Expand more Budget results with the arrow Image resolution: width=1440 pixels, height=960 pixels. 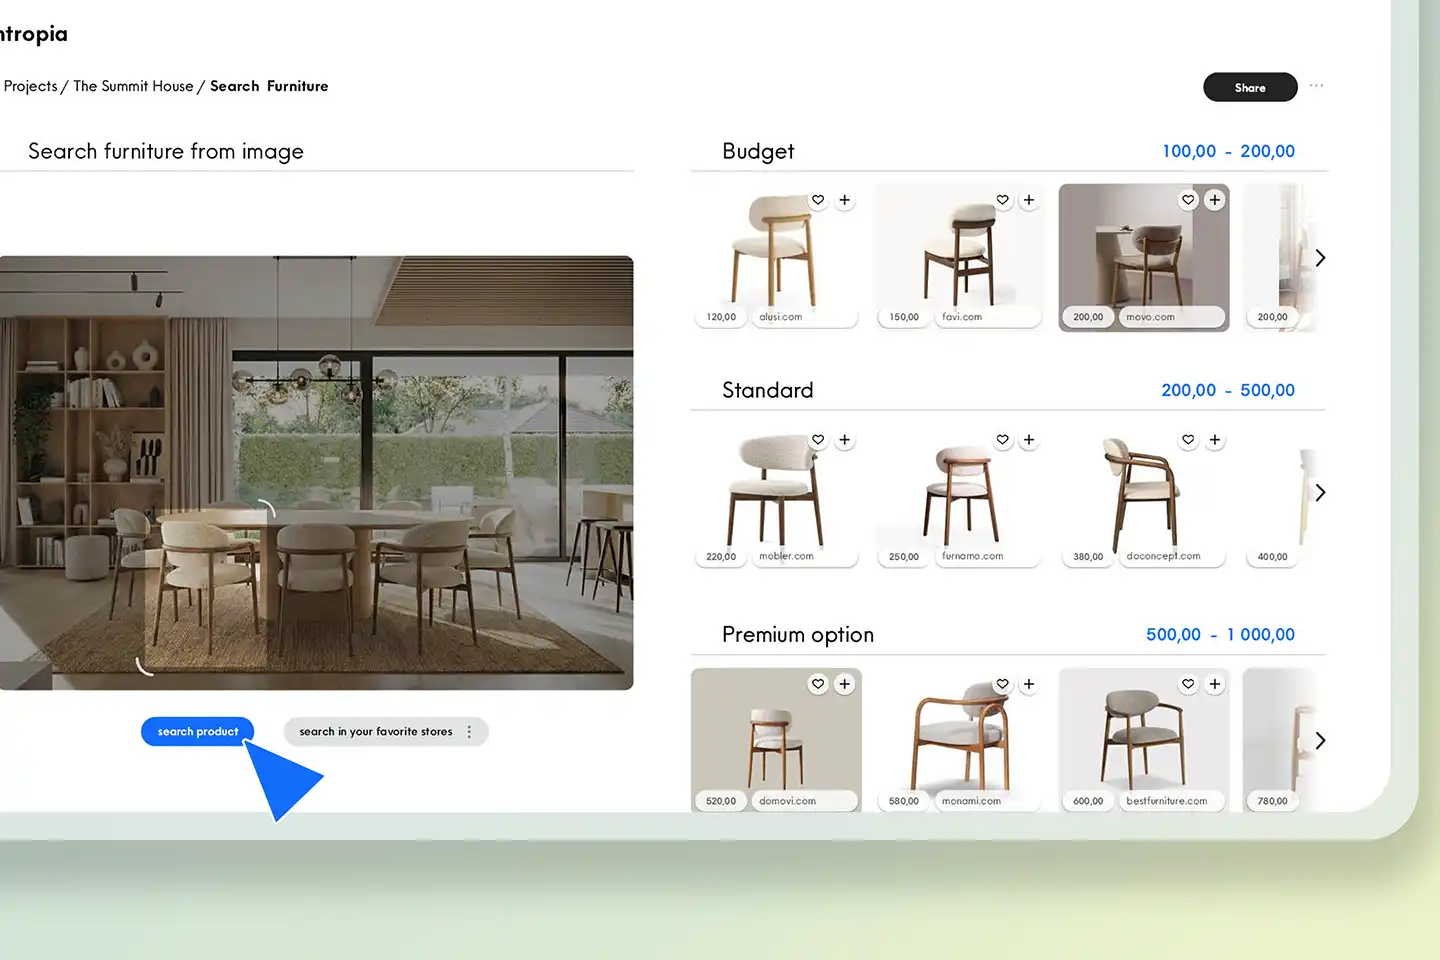[1320, 257]
